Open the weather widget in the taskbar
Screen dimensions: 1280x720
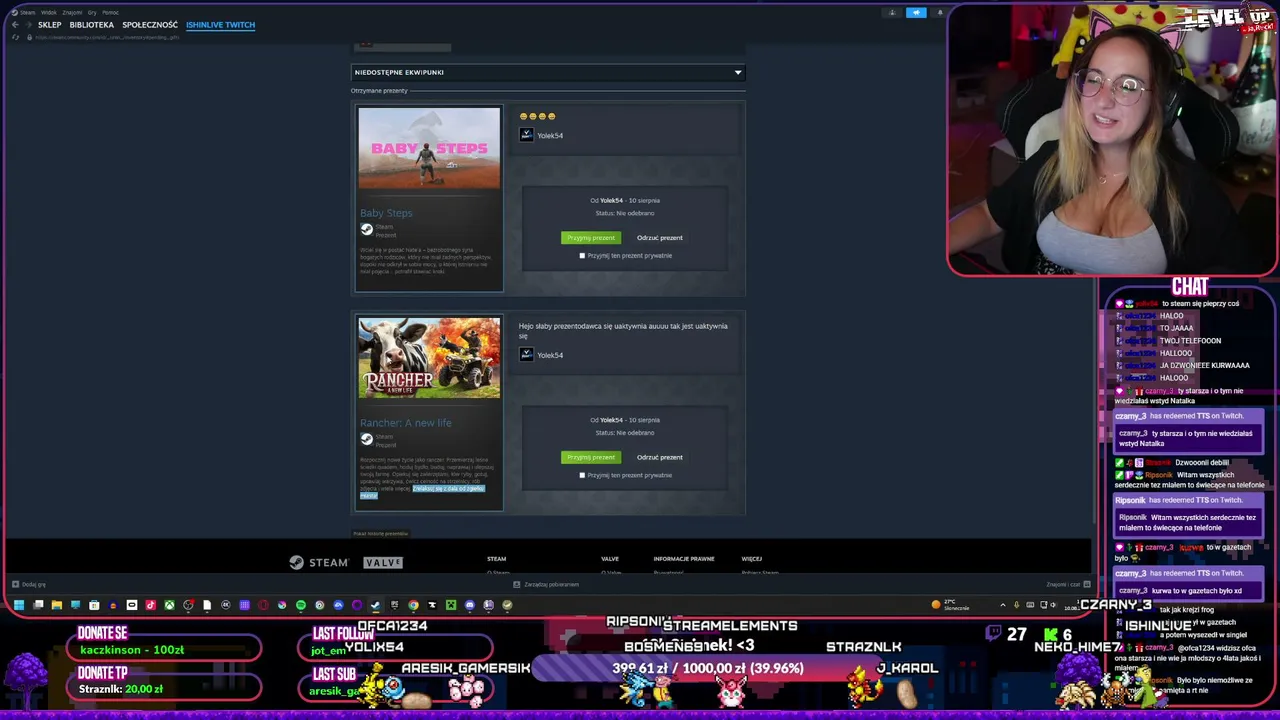950,605
